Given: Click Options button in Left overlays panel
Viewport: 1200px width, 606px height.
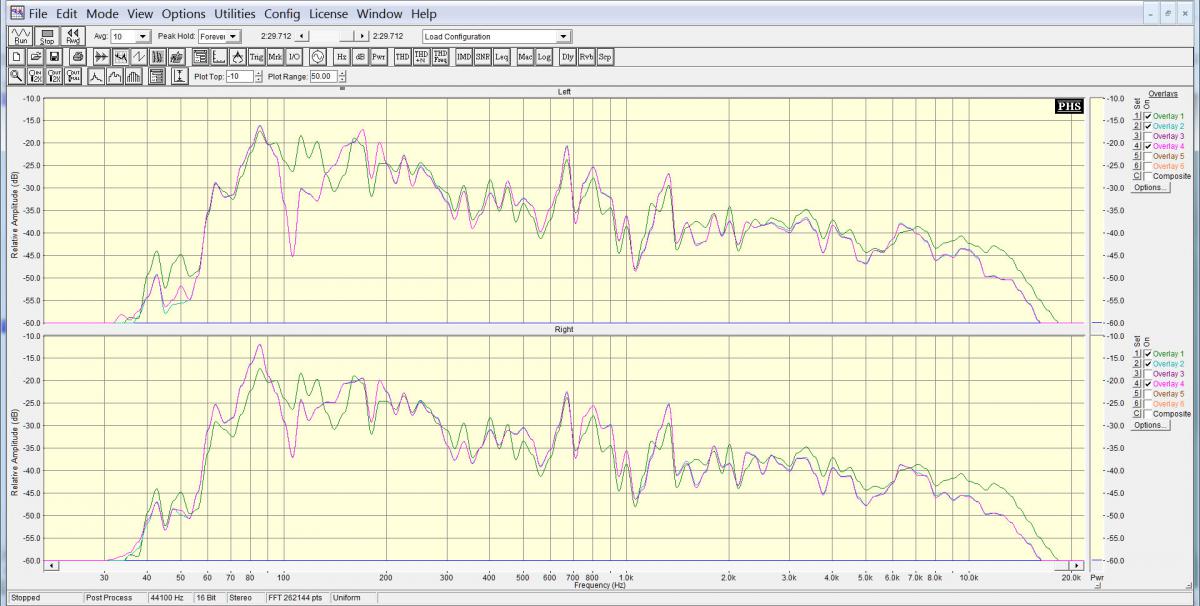Looking at the screenshot, I should tap(1150, 187).
